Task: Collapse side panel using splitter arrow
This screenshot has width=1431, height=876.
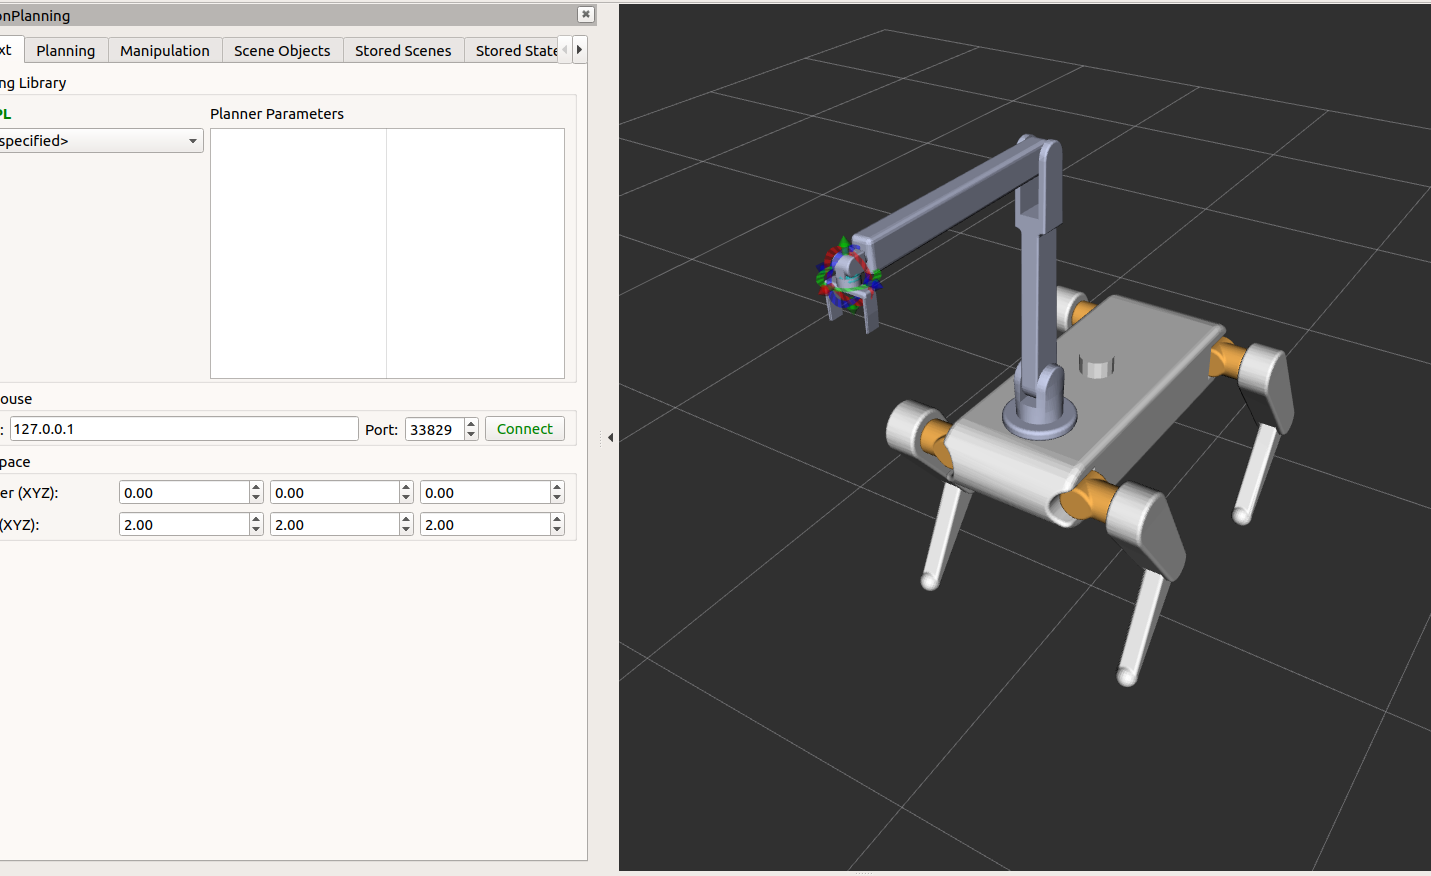Action: [x=610, y=437]
